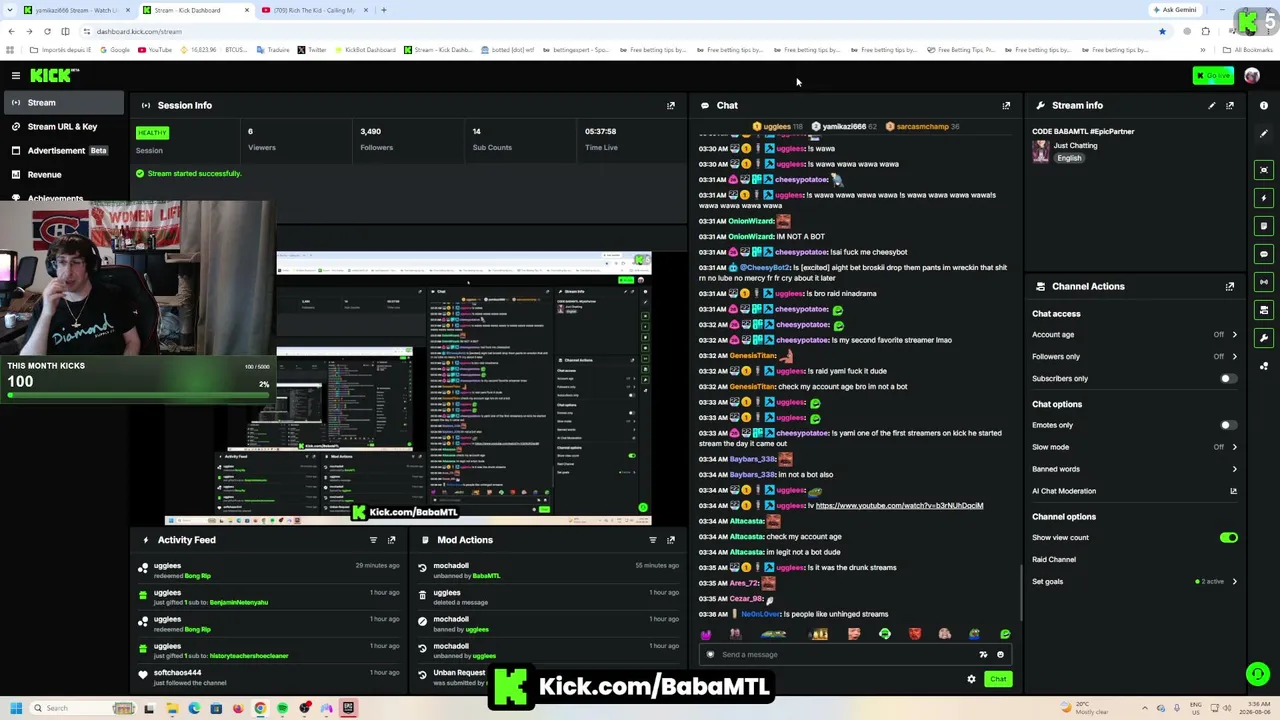Open the emoji picker in chat input
The width and height of the screenshot is (1280, 720).
(x=1000, y=655)
